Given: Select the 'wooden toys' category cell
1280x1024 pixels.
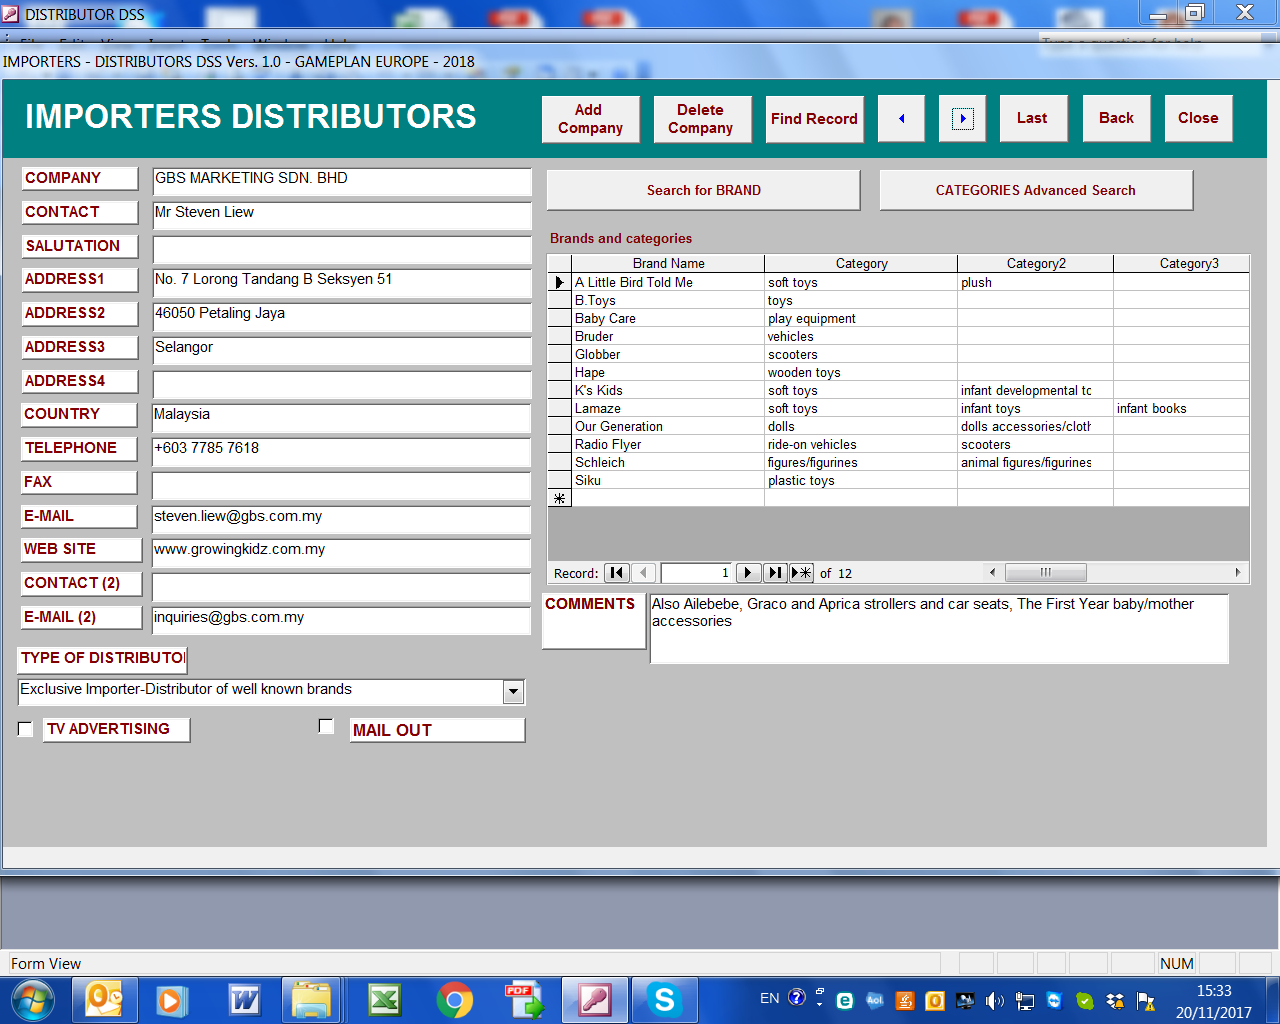Looking at the screenshot, I should pyautogui.click(x=861, y=372).
